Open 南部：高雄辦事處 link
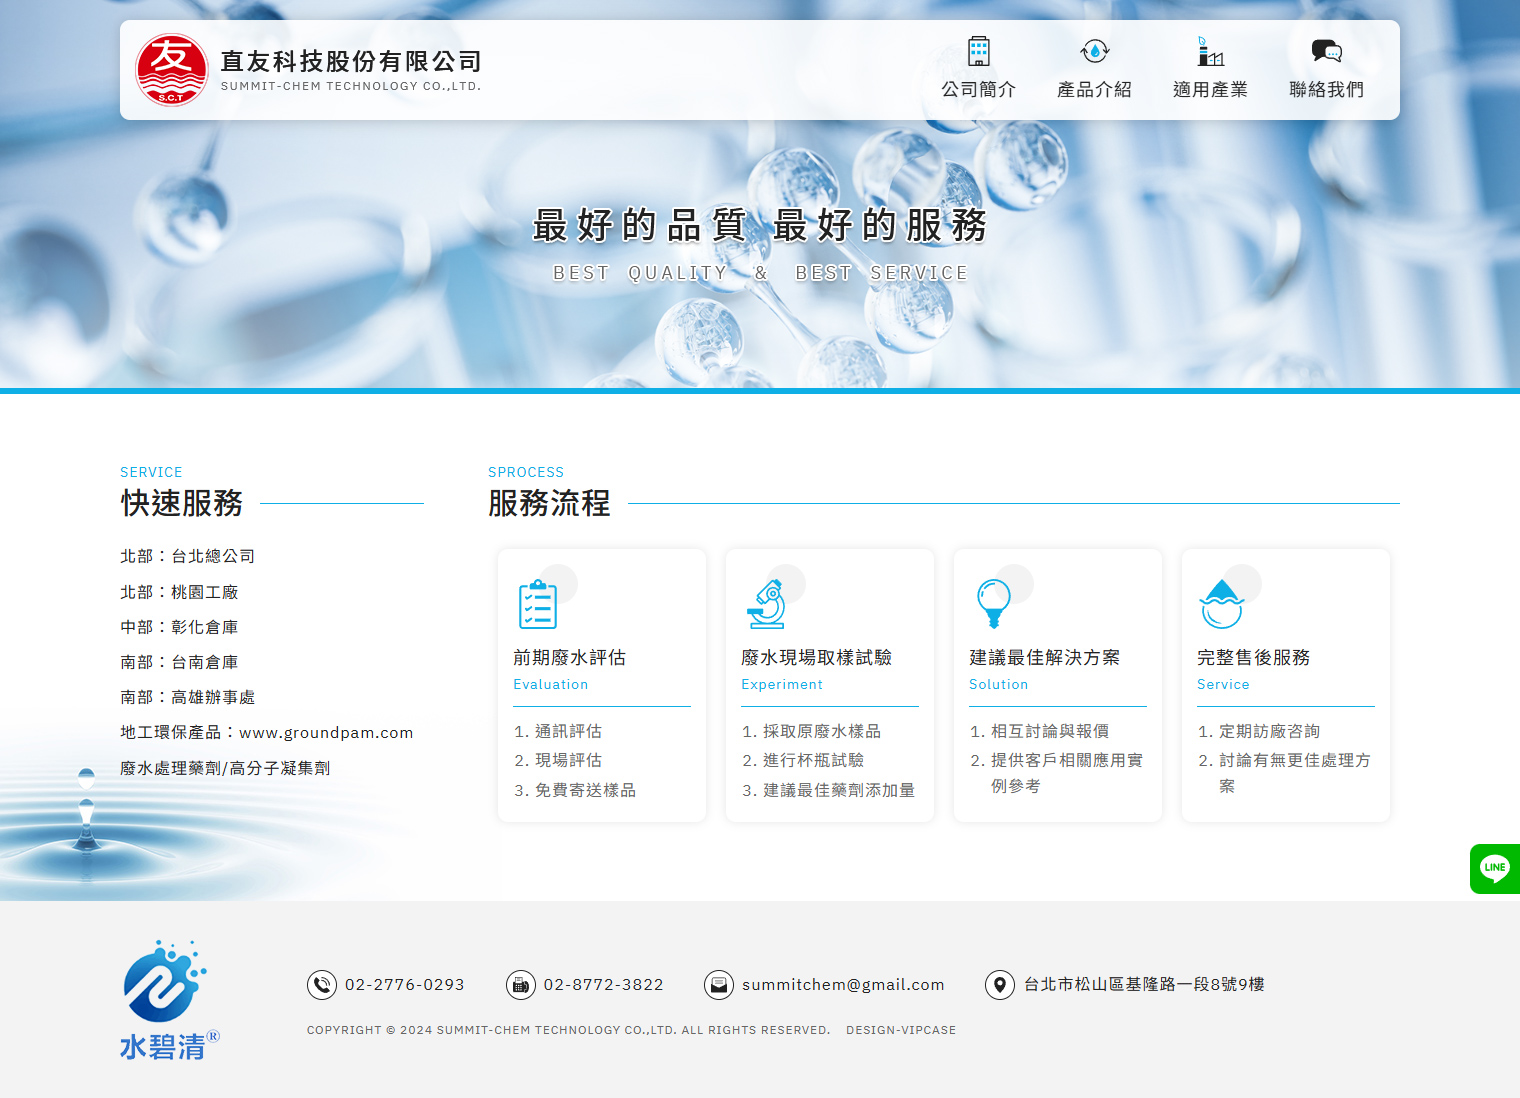1520x1098 pixels. coord(188,697)
